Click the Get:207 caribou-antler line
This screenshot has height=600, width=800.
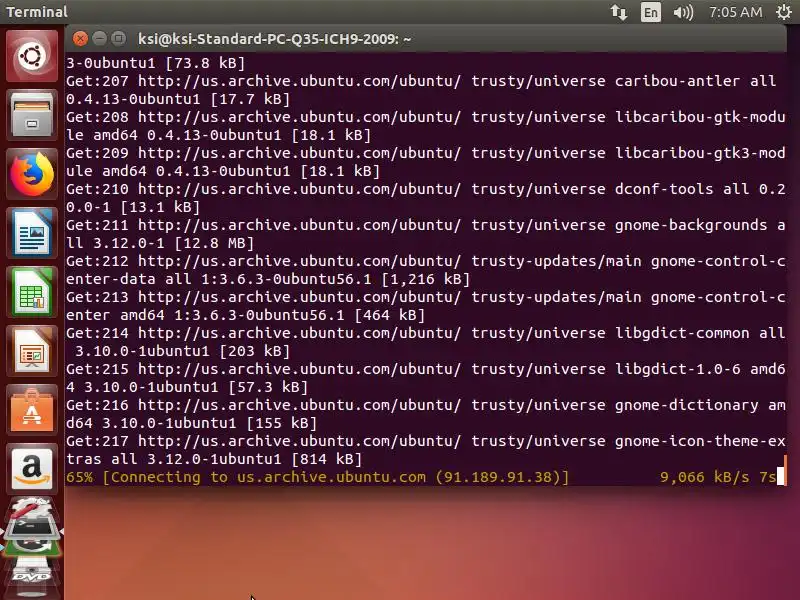(421, 90)
